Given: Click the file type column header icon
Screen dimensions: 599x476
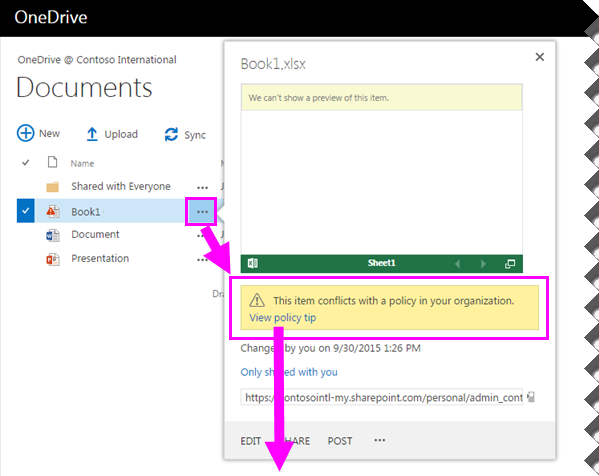Looking at the screenshot, I should (52, 162).
